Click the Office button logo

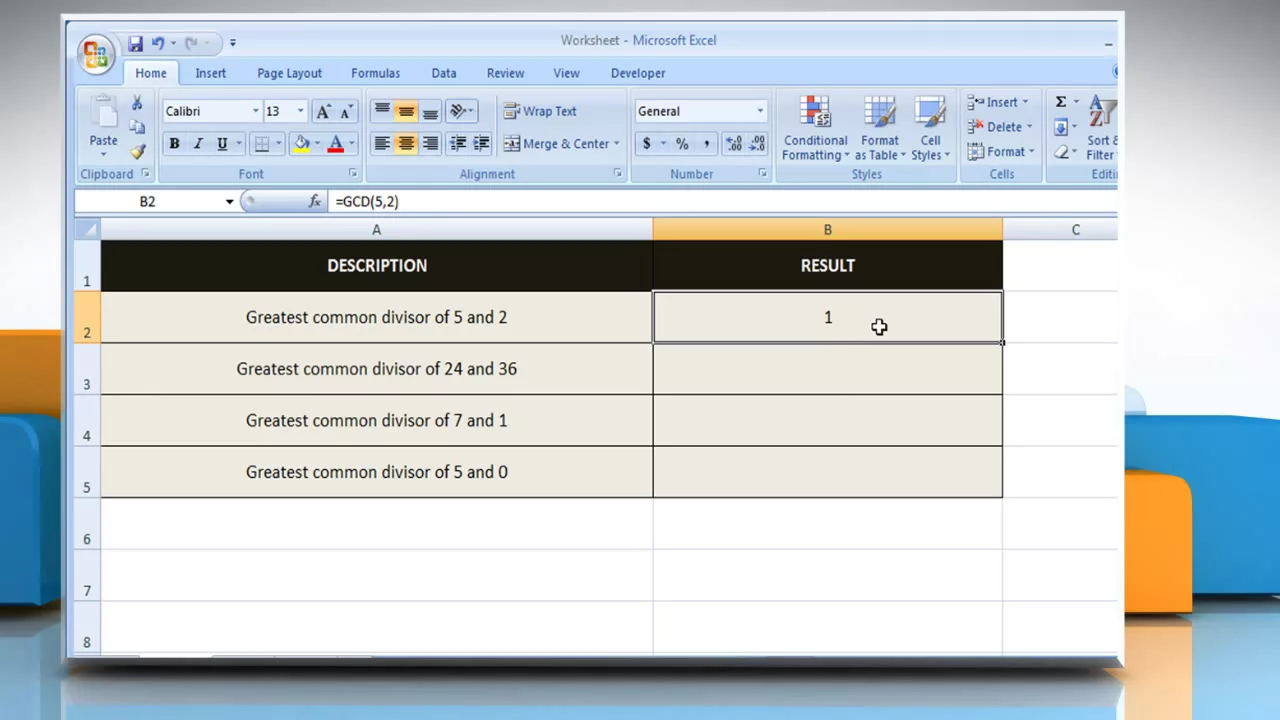point(97,54)
